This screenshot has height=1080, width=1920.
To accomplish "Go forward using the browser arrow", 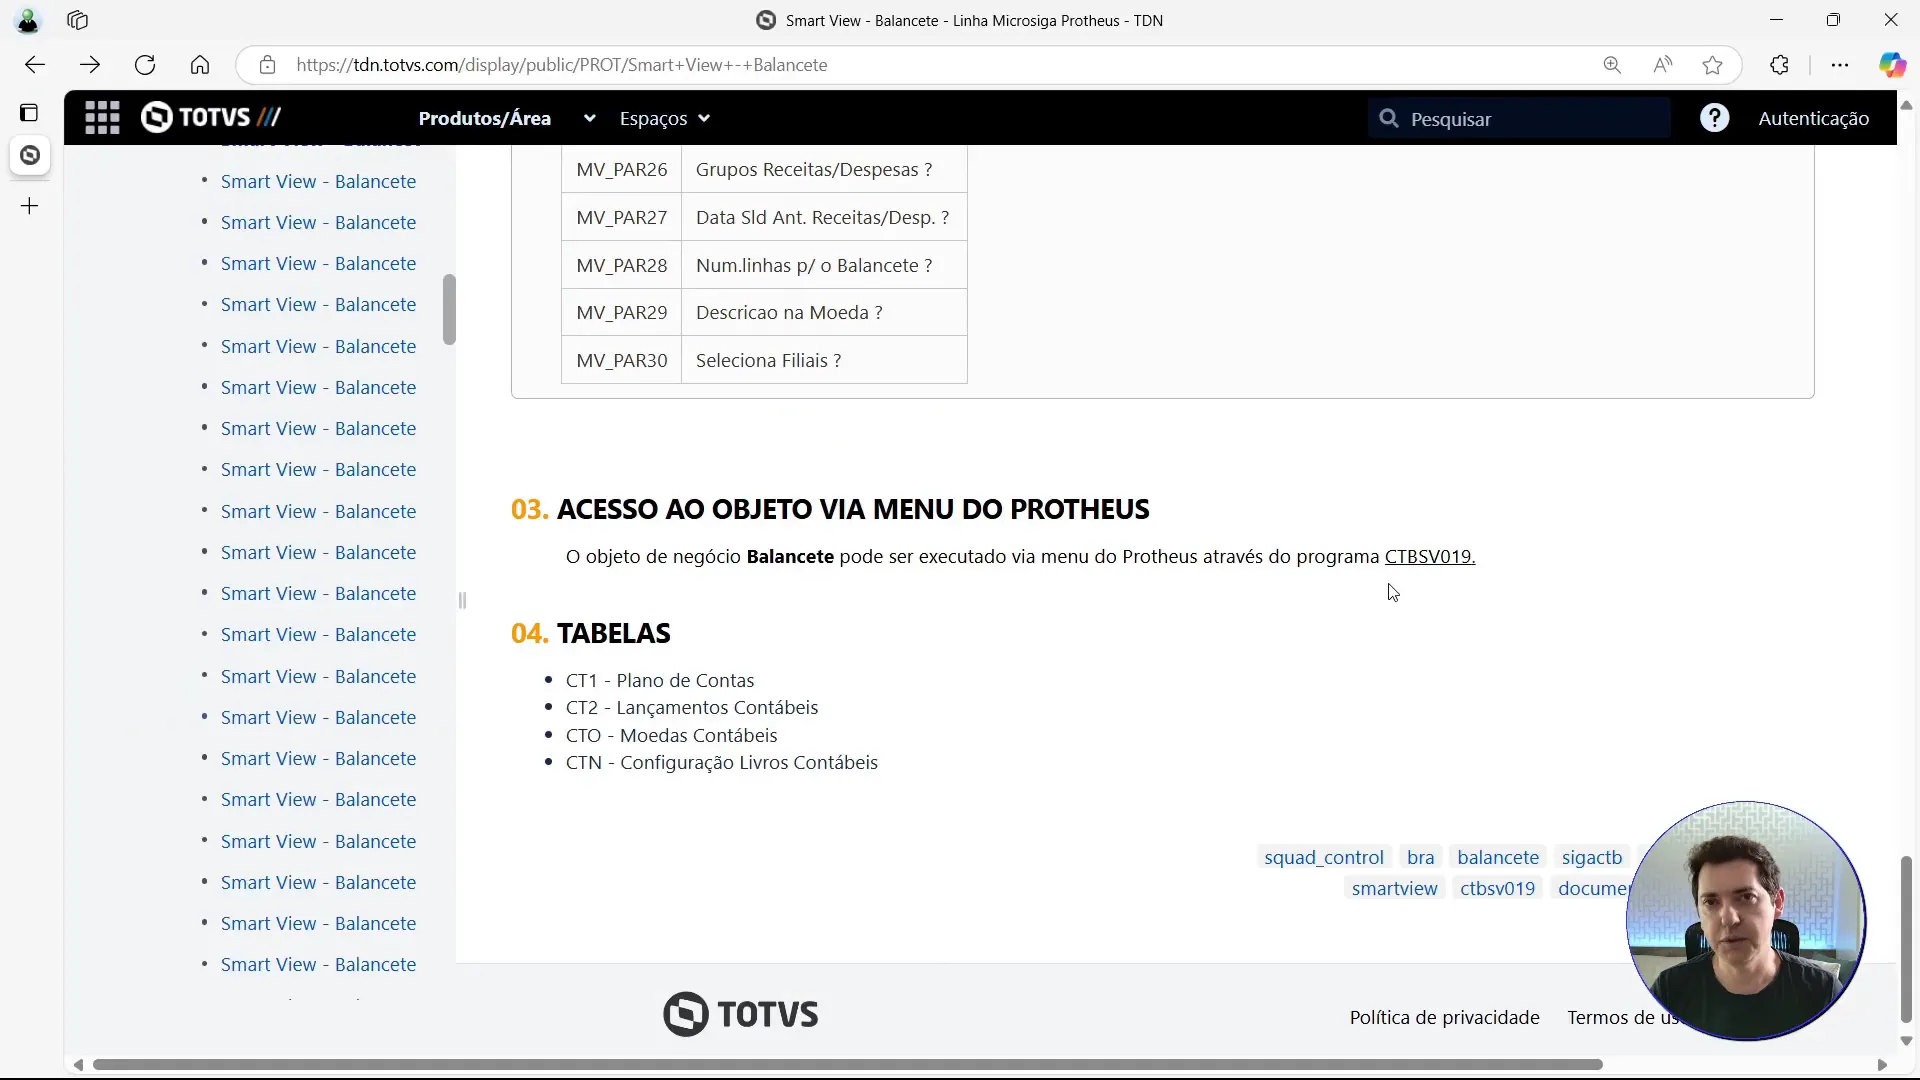I will [x=90, y=65].
